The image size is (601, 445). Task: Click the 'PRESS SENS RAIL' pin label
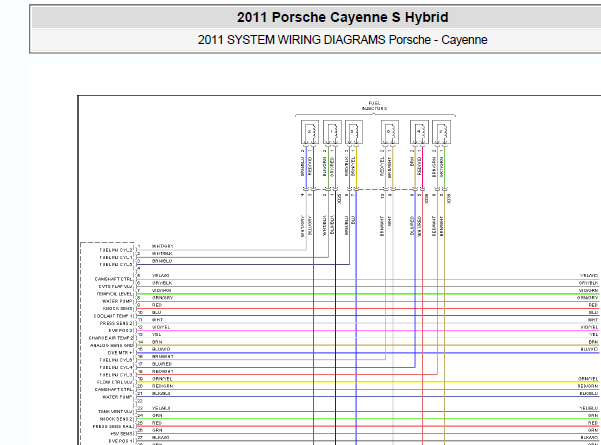point(113,427)
